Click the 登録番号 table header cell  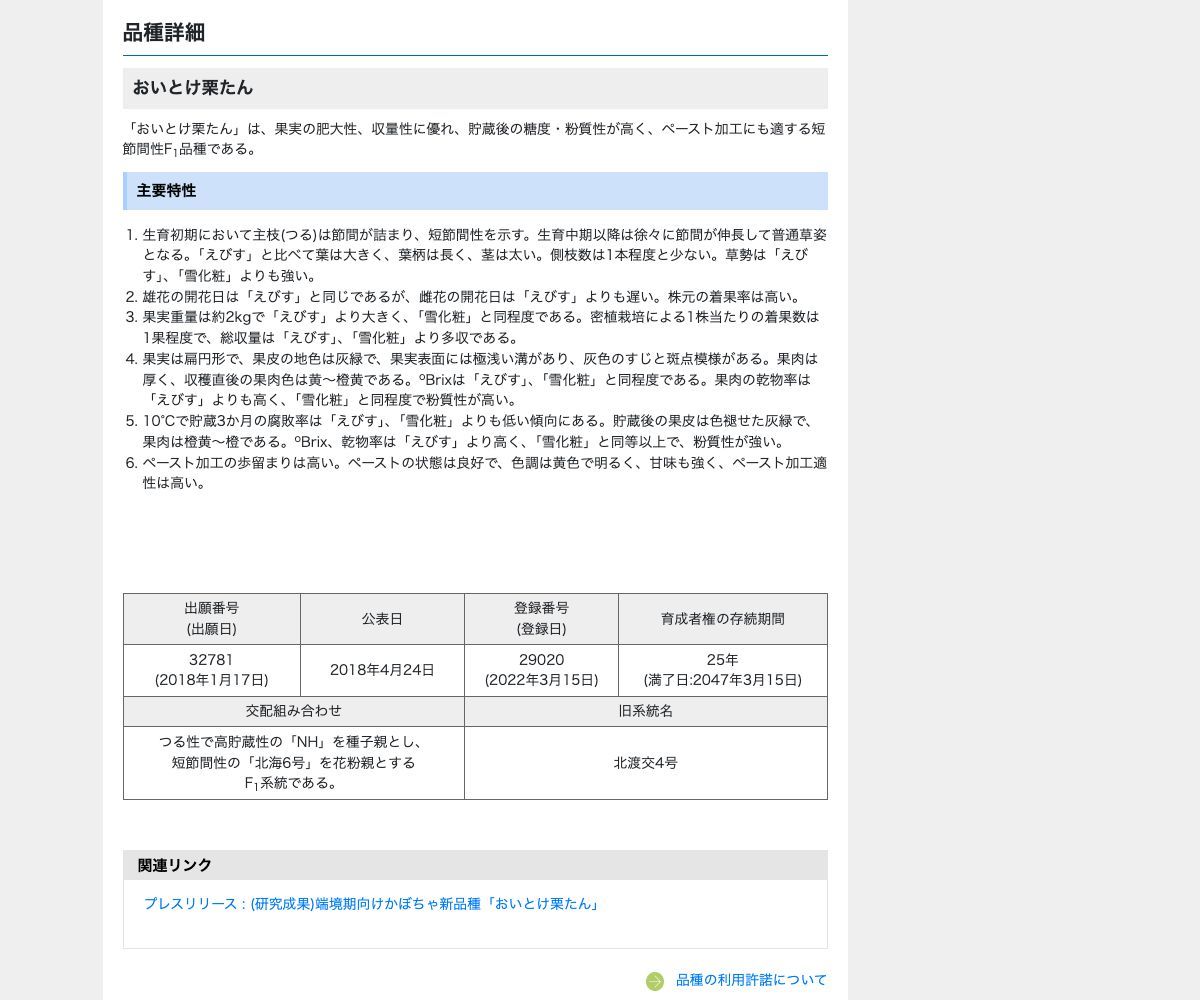[541, 619]
